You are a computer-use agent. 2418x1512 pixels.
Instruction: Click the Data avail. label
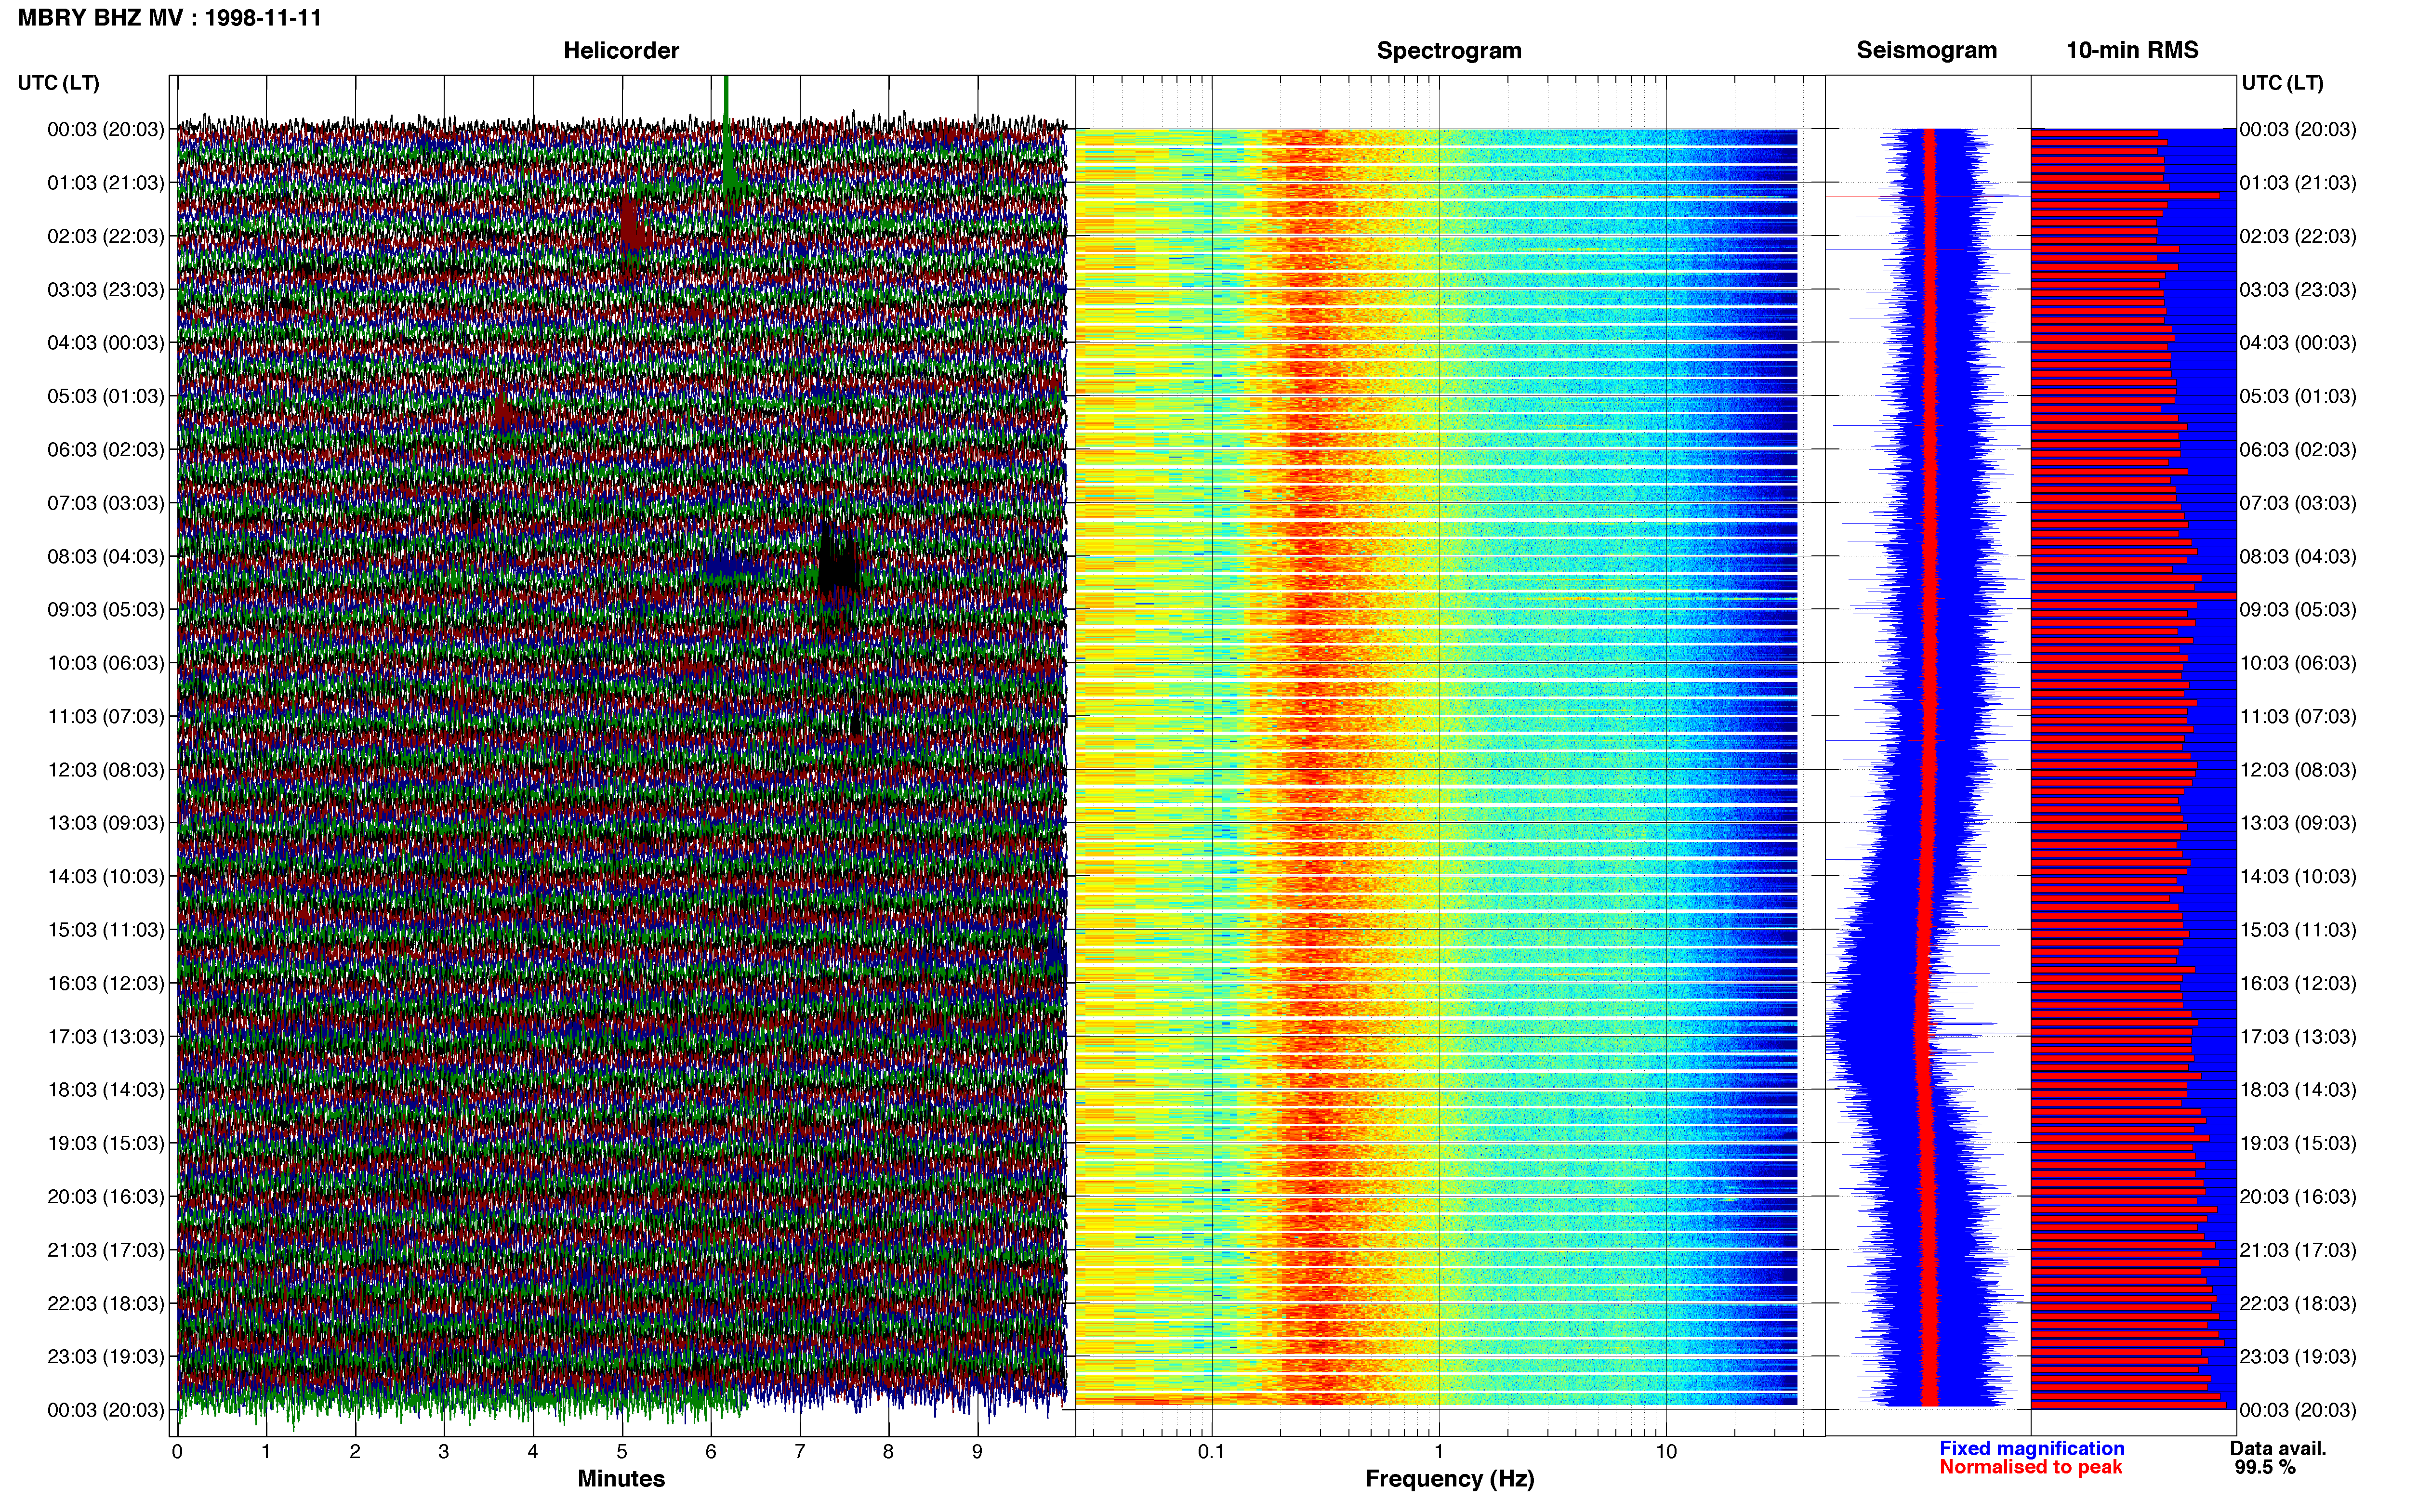(2278, 1448)
